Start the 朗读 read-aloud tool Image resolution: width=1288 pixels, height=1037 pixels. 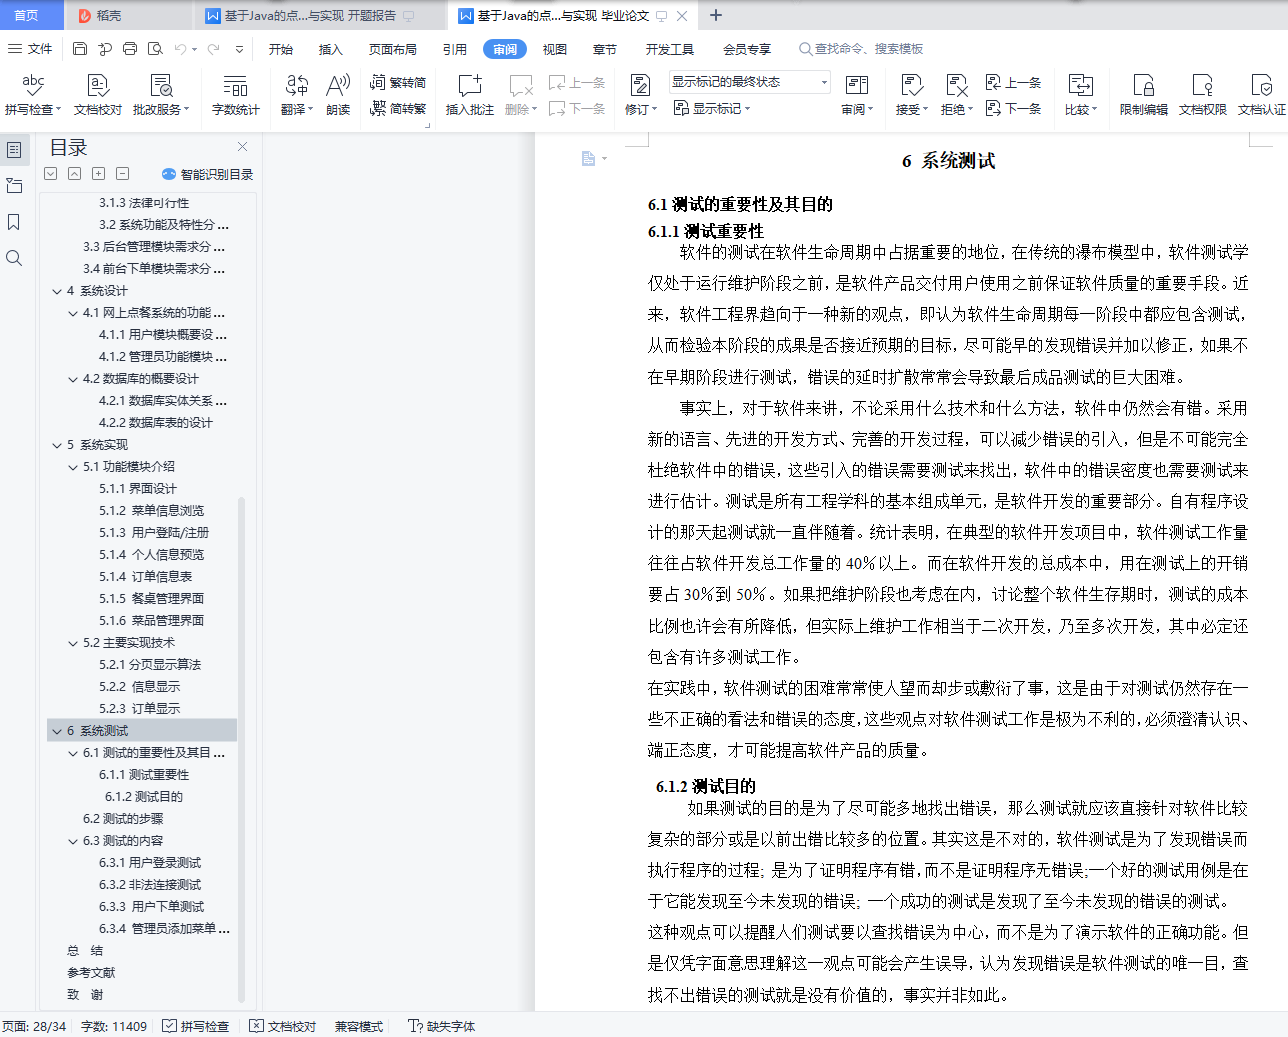[x=338, y=95]
